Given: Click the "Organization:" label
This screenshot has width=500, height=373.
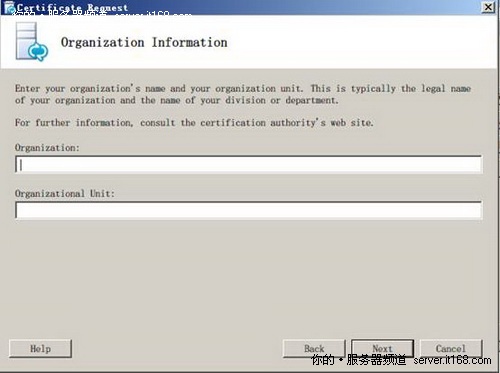Looking at the screenshot, I should point(47,148).
